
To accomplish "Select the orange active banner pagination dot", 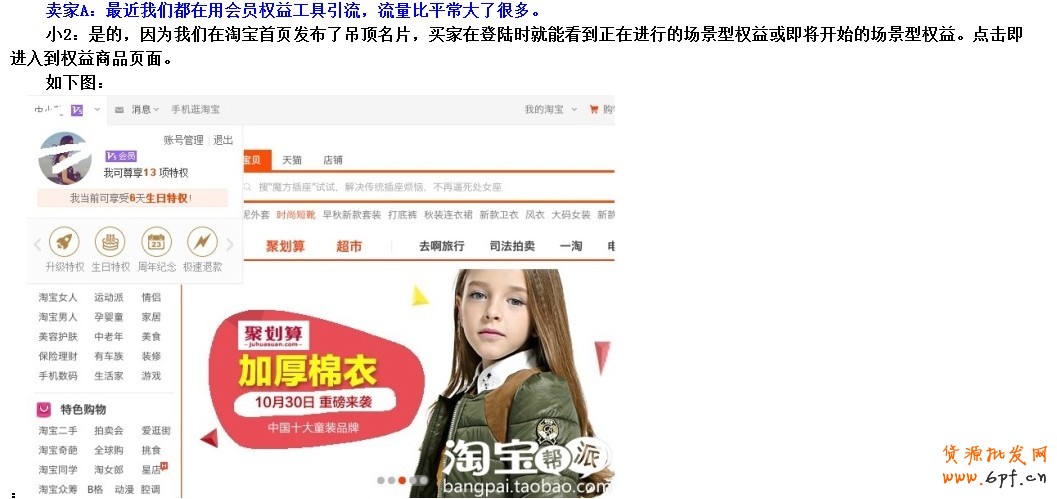I will (402, 481).
